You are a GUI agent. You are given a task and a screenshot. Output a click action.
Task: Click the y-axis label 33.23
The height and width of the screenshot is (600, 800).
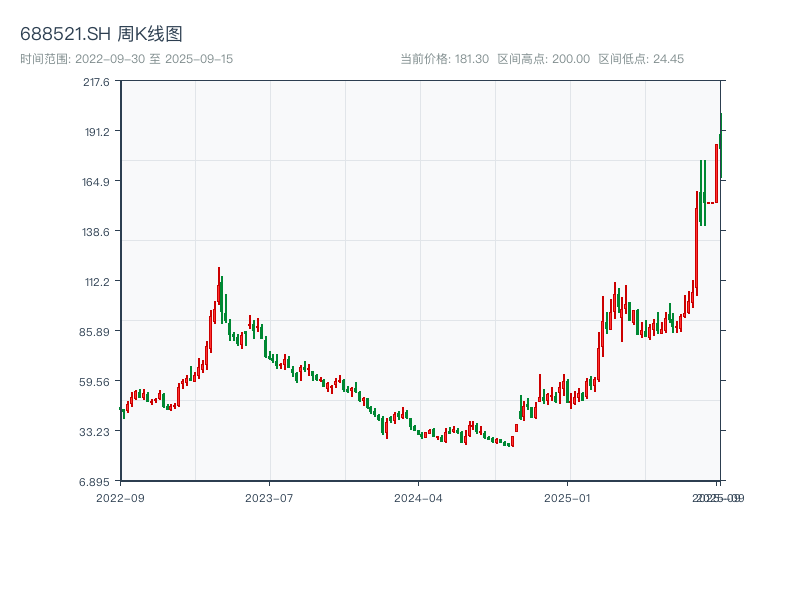(94, 432)
